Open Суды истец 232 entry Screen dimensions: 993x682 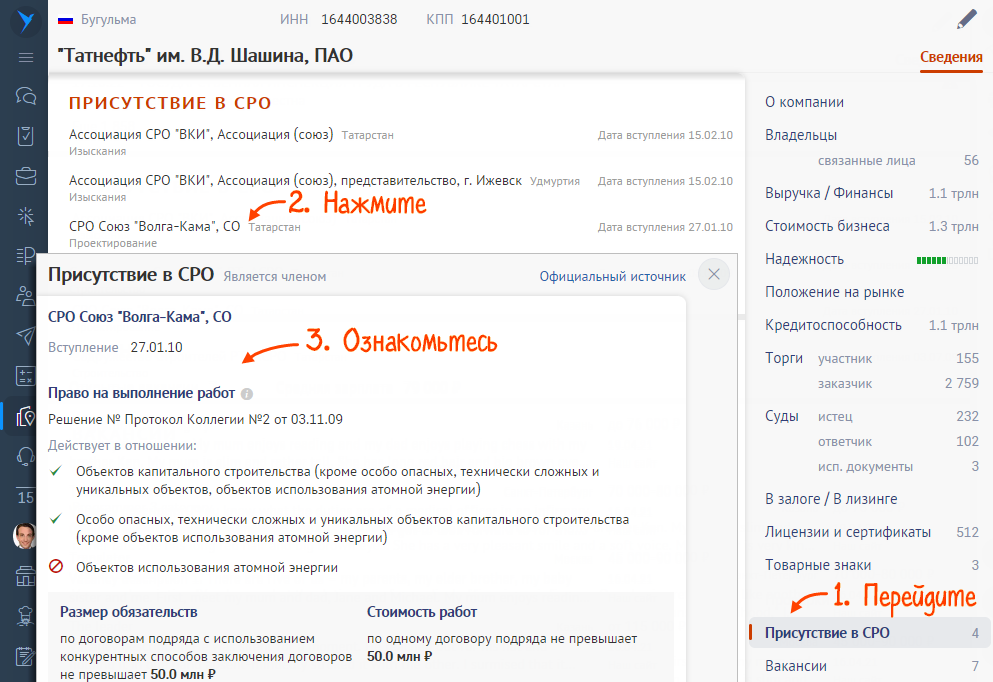(898, 416)
